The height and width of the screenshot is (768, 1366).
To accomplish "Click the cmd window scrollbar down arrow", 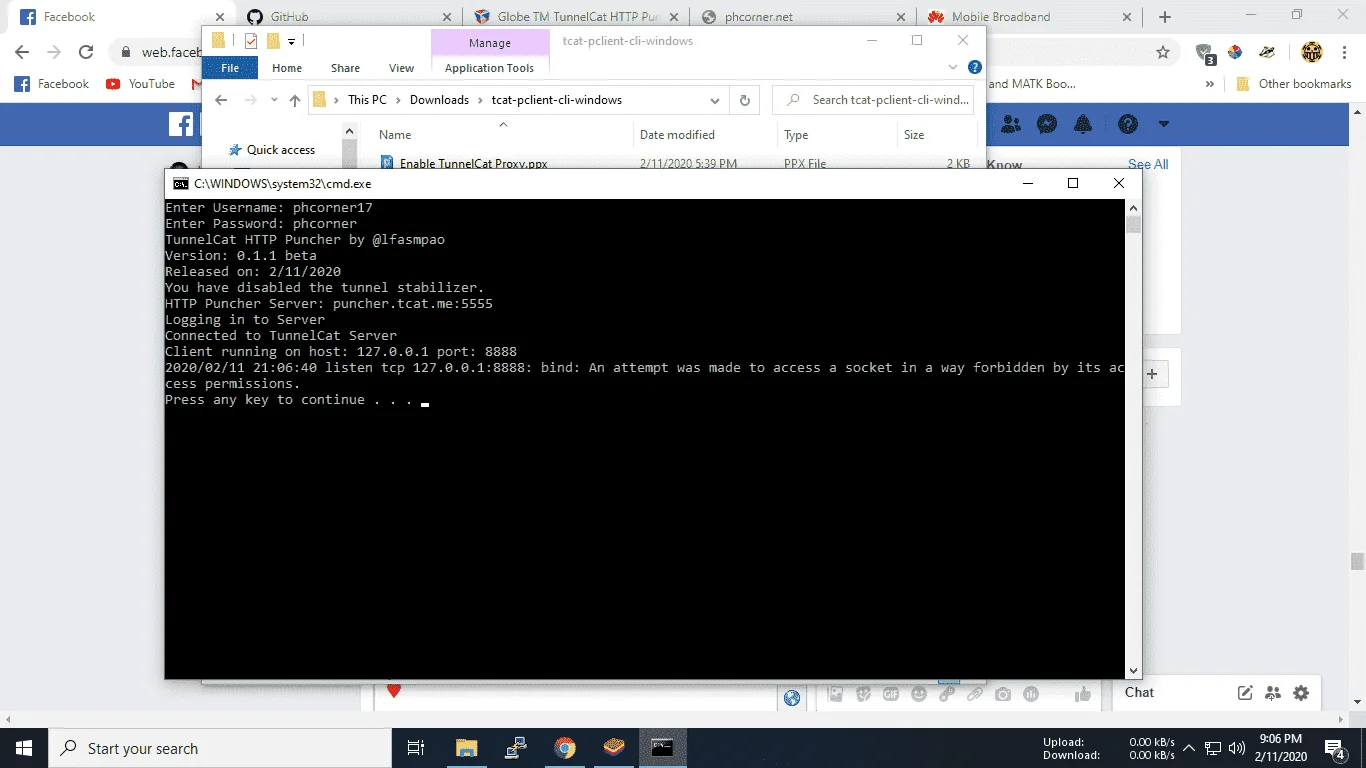I will (x=1133, y=671).
